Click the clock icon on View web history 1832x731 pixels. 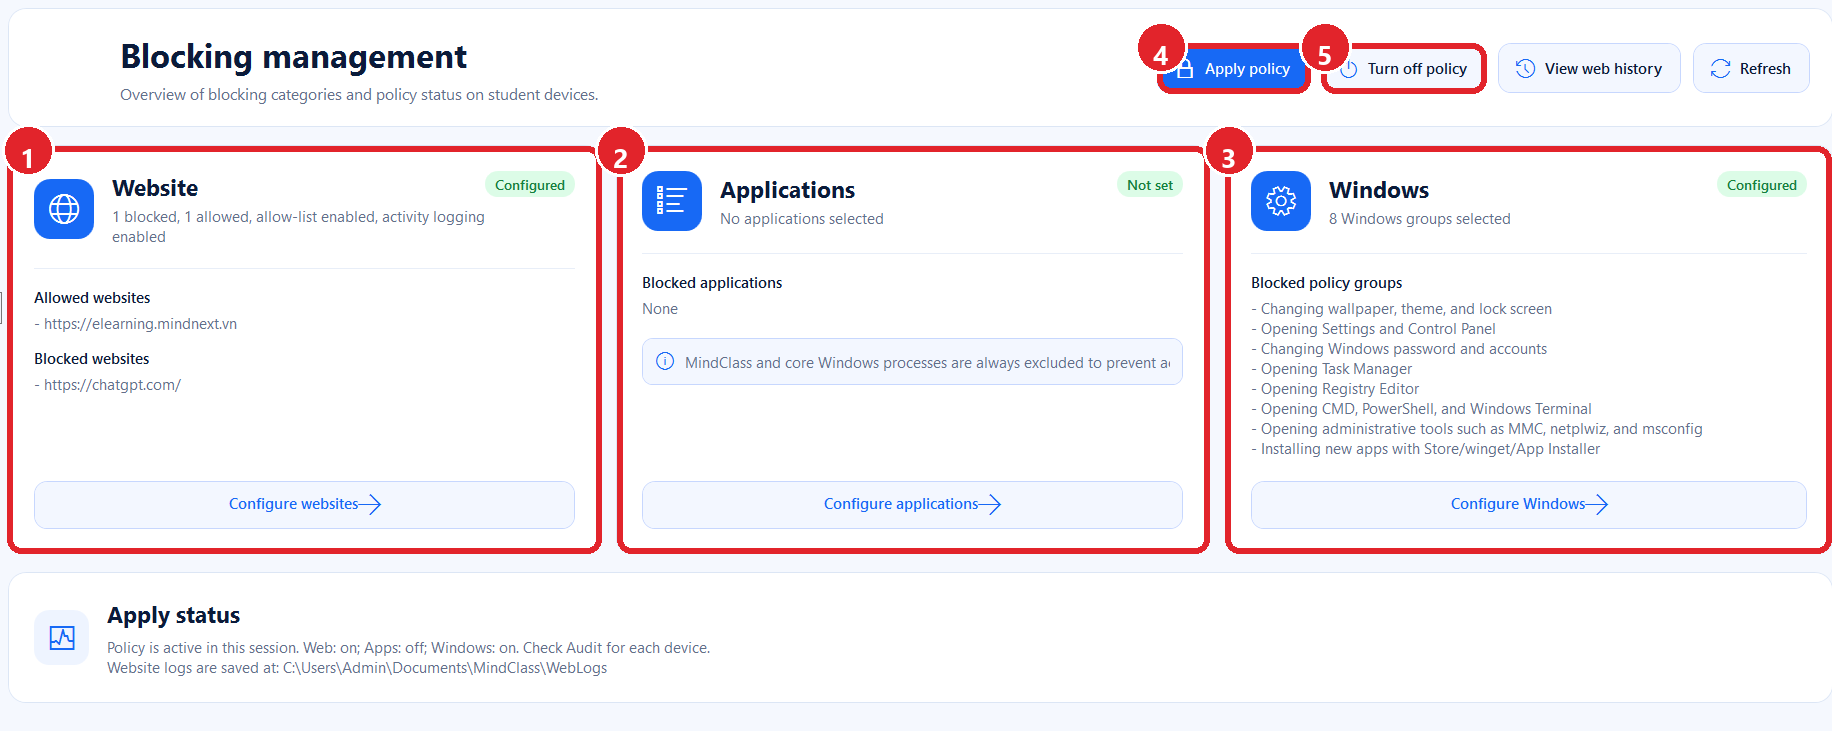point(1525,68)
